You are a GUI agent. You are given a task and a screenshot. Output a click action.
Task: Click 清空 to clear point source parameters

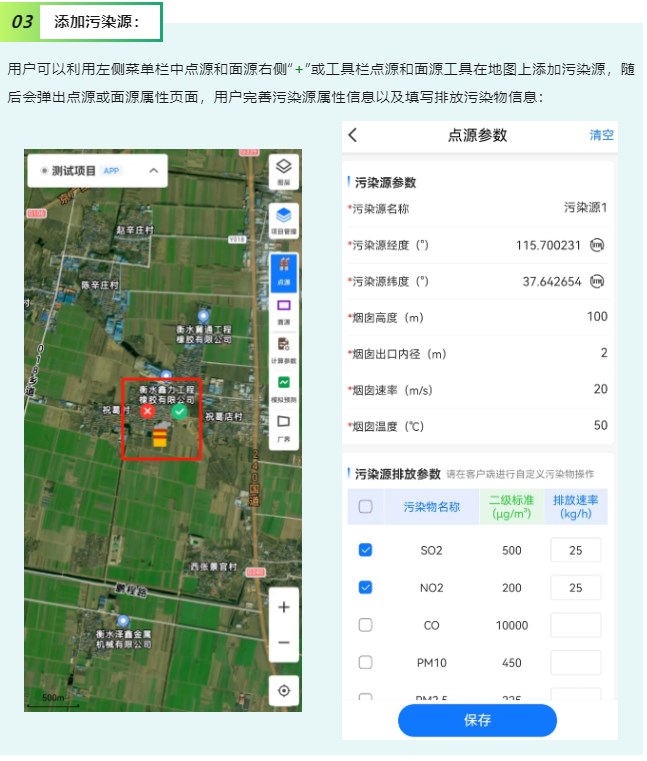coord(601,135)
